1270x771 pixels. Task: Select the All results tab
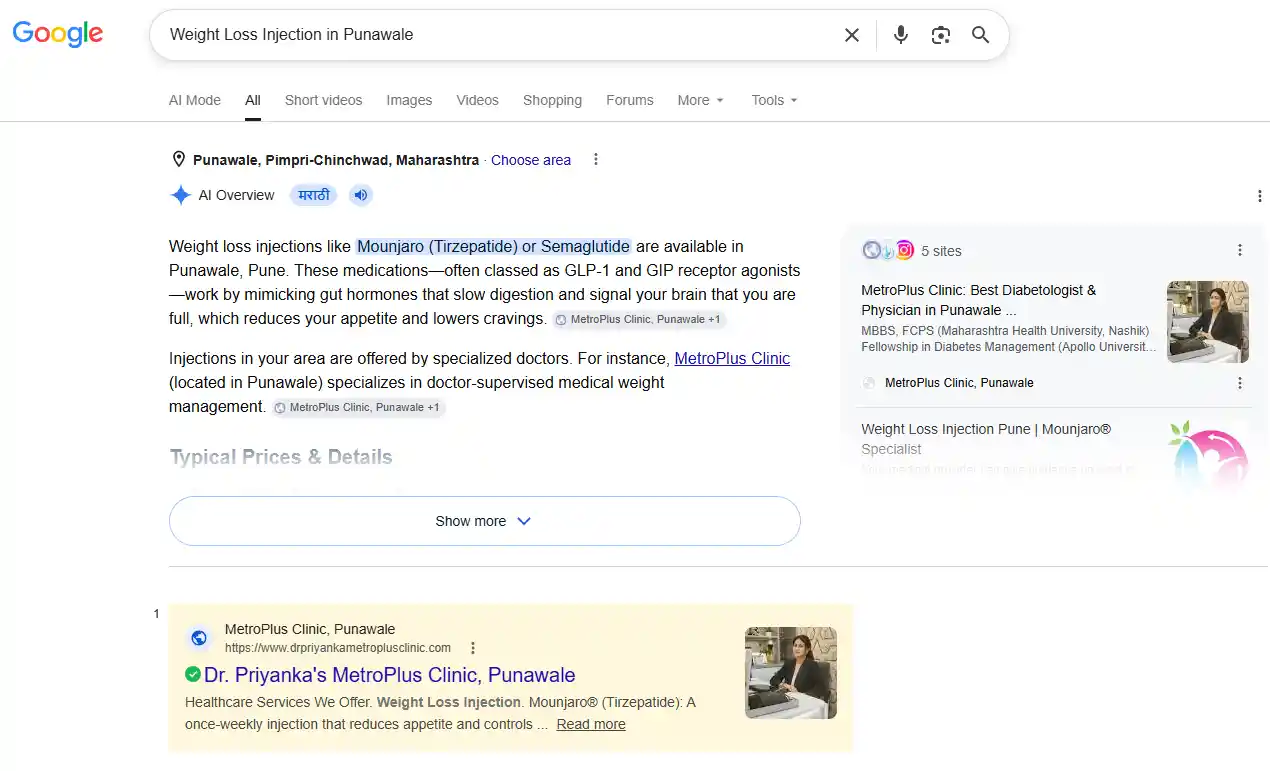[253, 100]
